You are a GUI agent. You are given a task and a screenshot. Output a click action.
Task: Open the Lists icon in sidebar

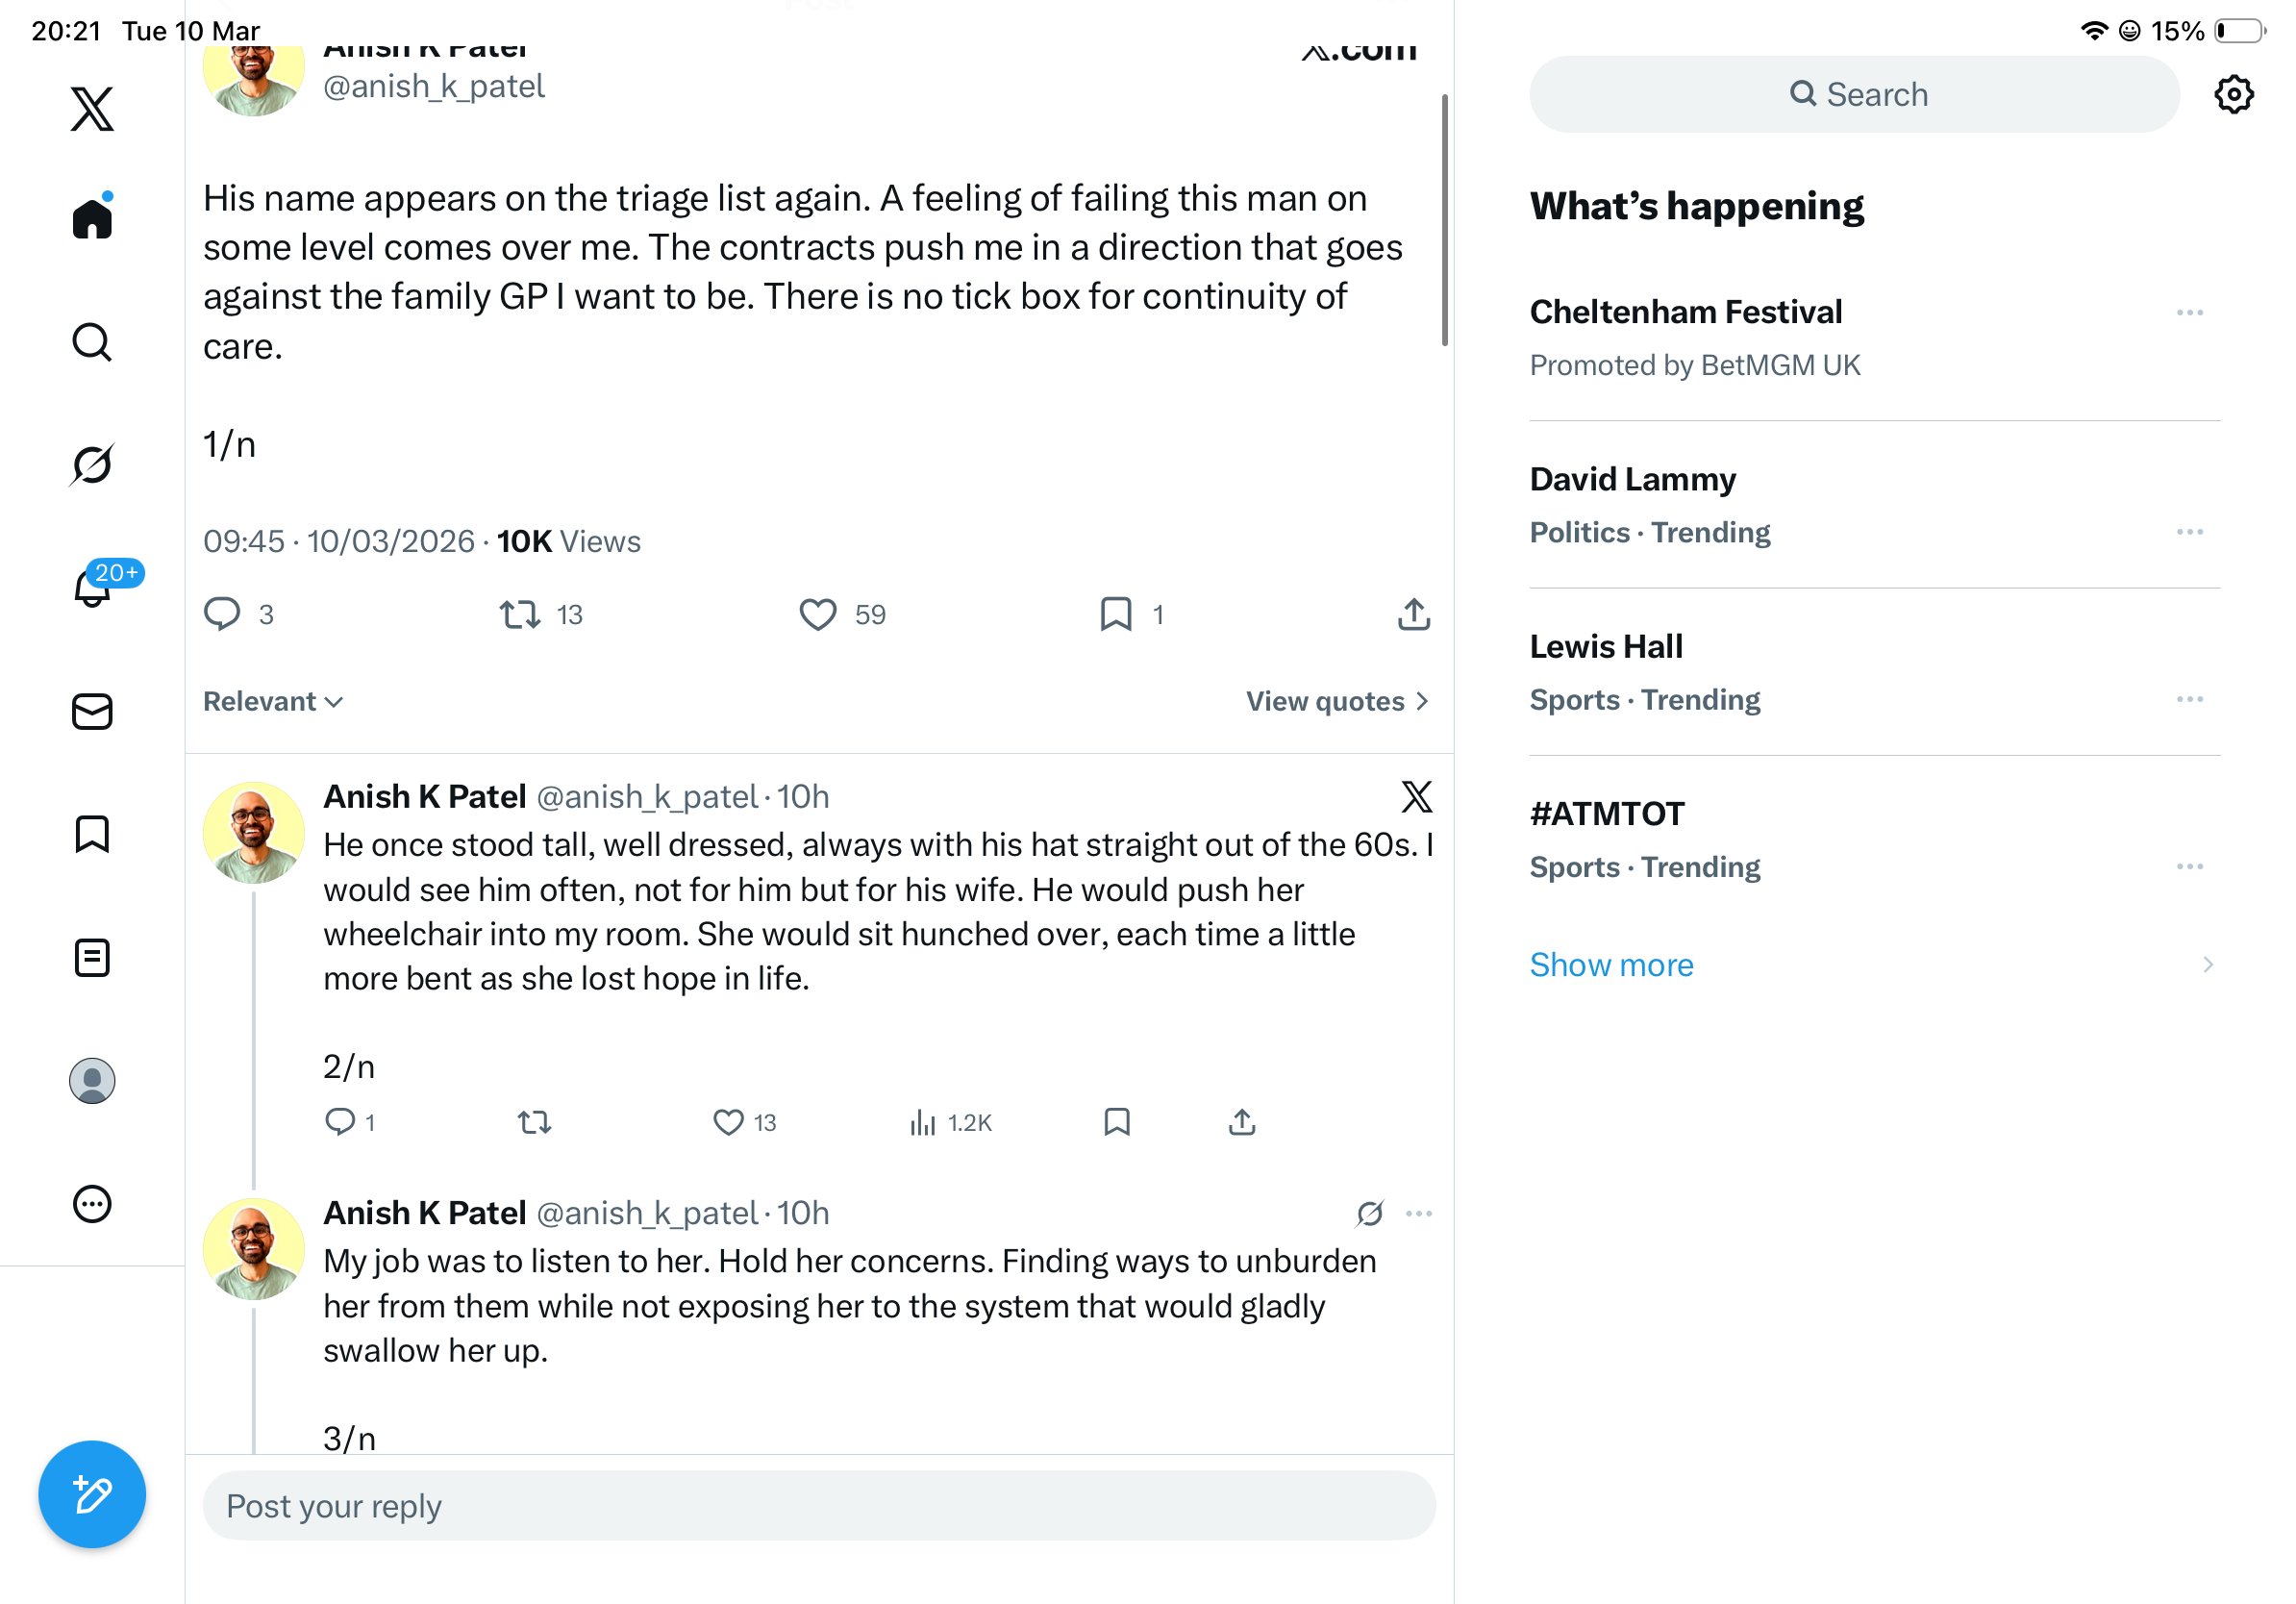92,957
